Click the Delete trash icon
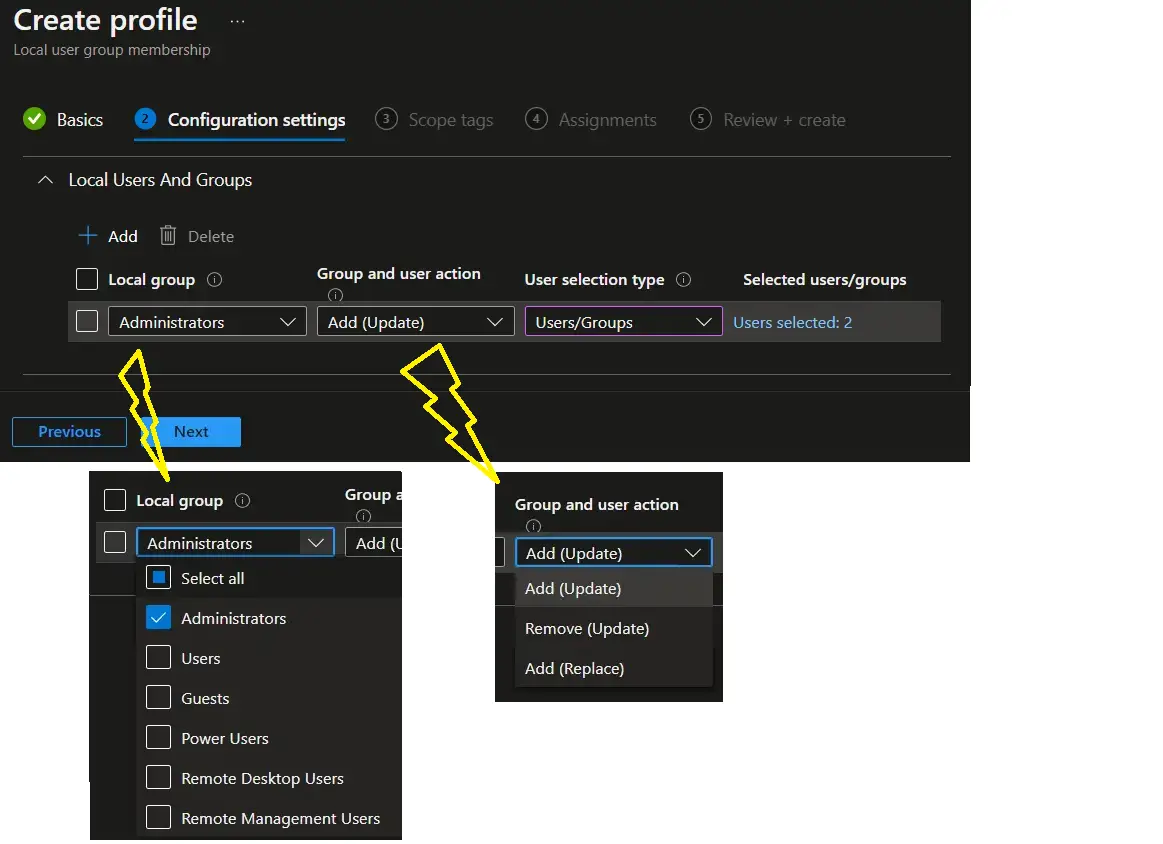 166,236
